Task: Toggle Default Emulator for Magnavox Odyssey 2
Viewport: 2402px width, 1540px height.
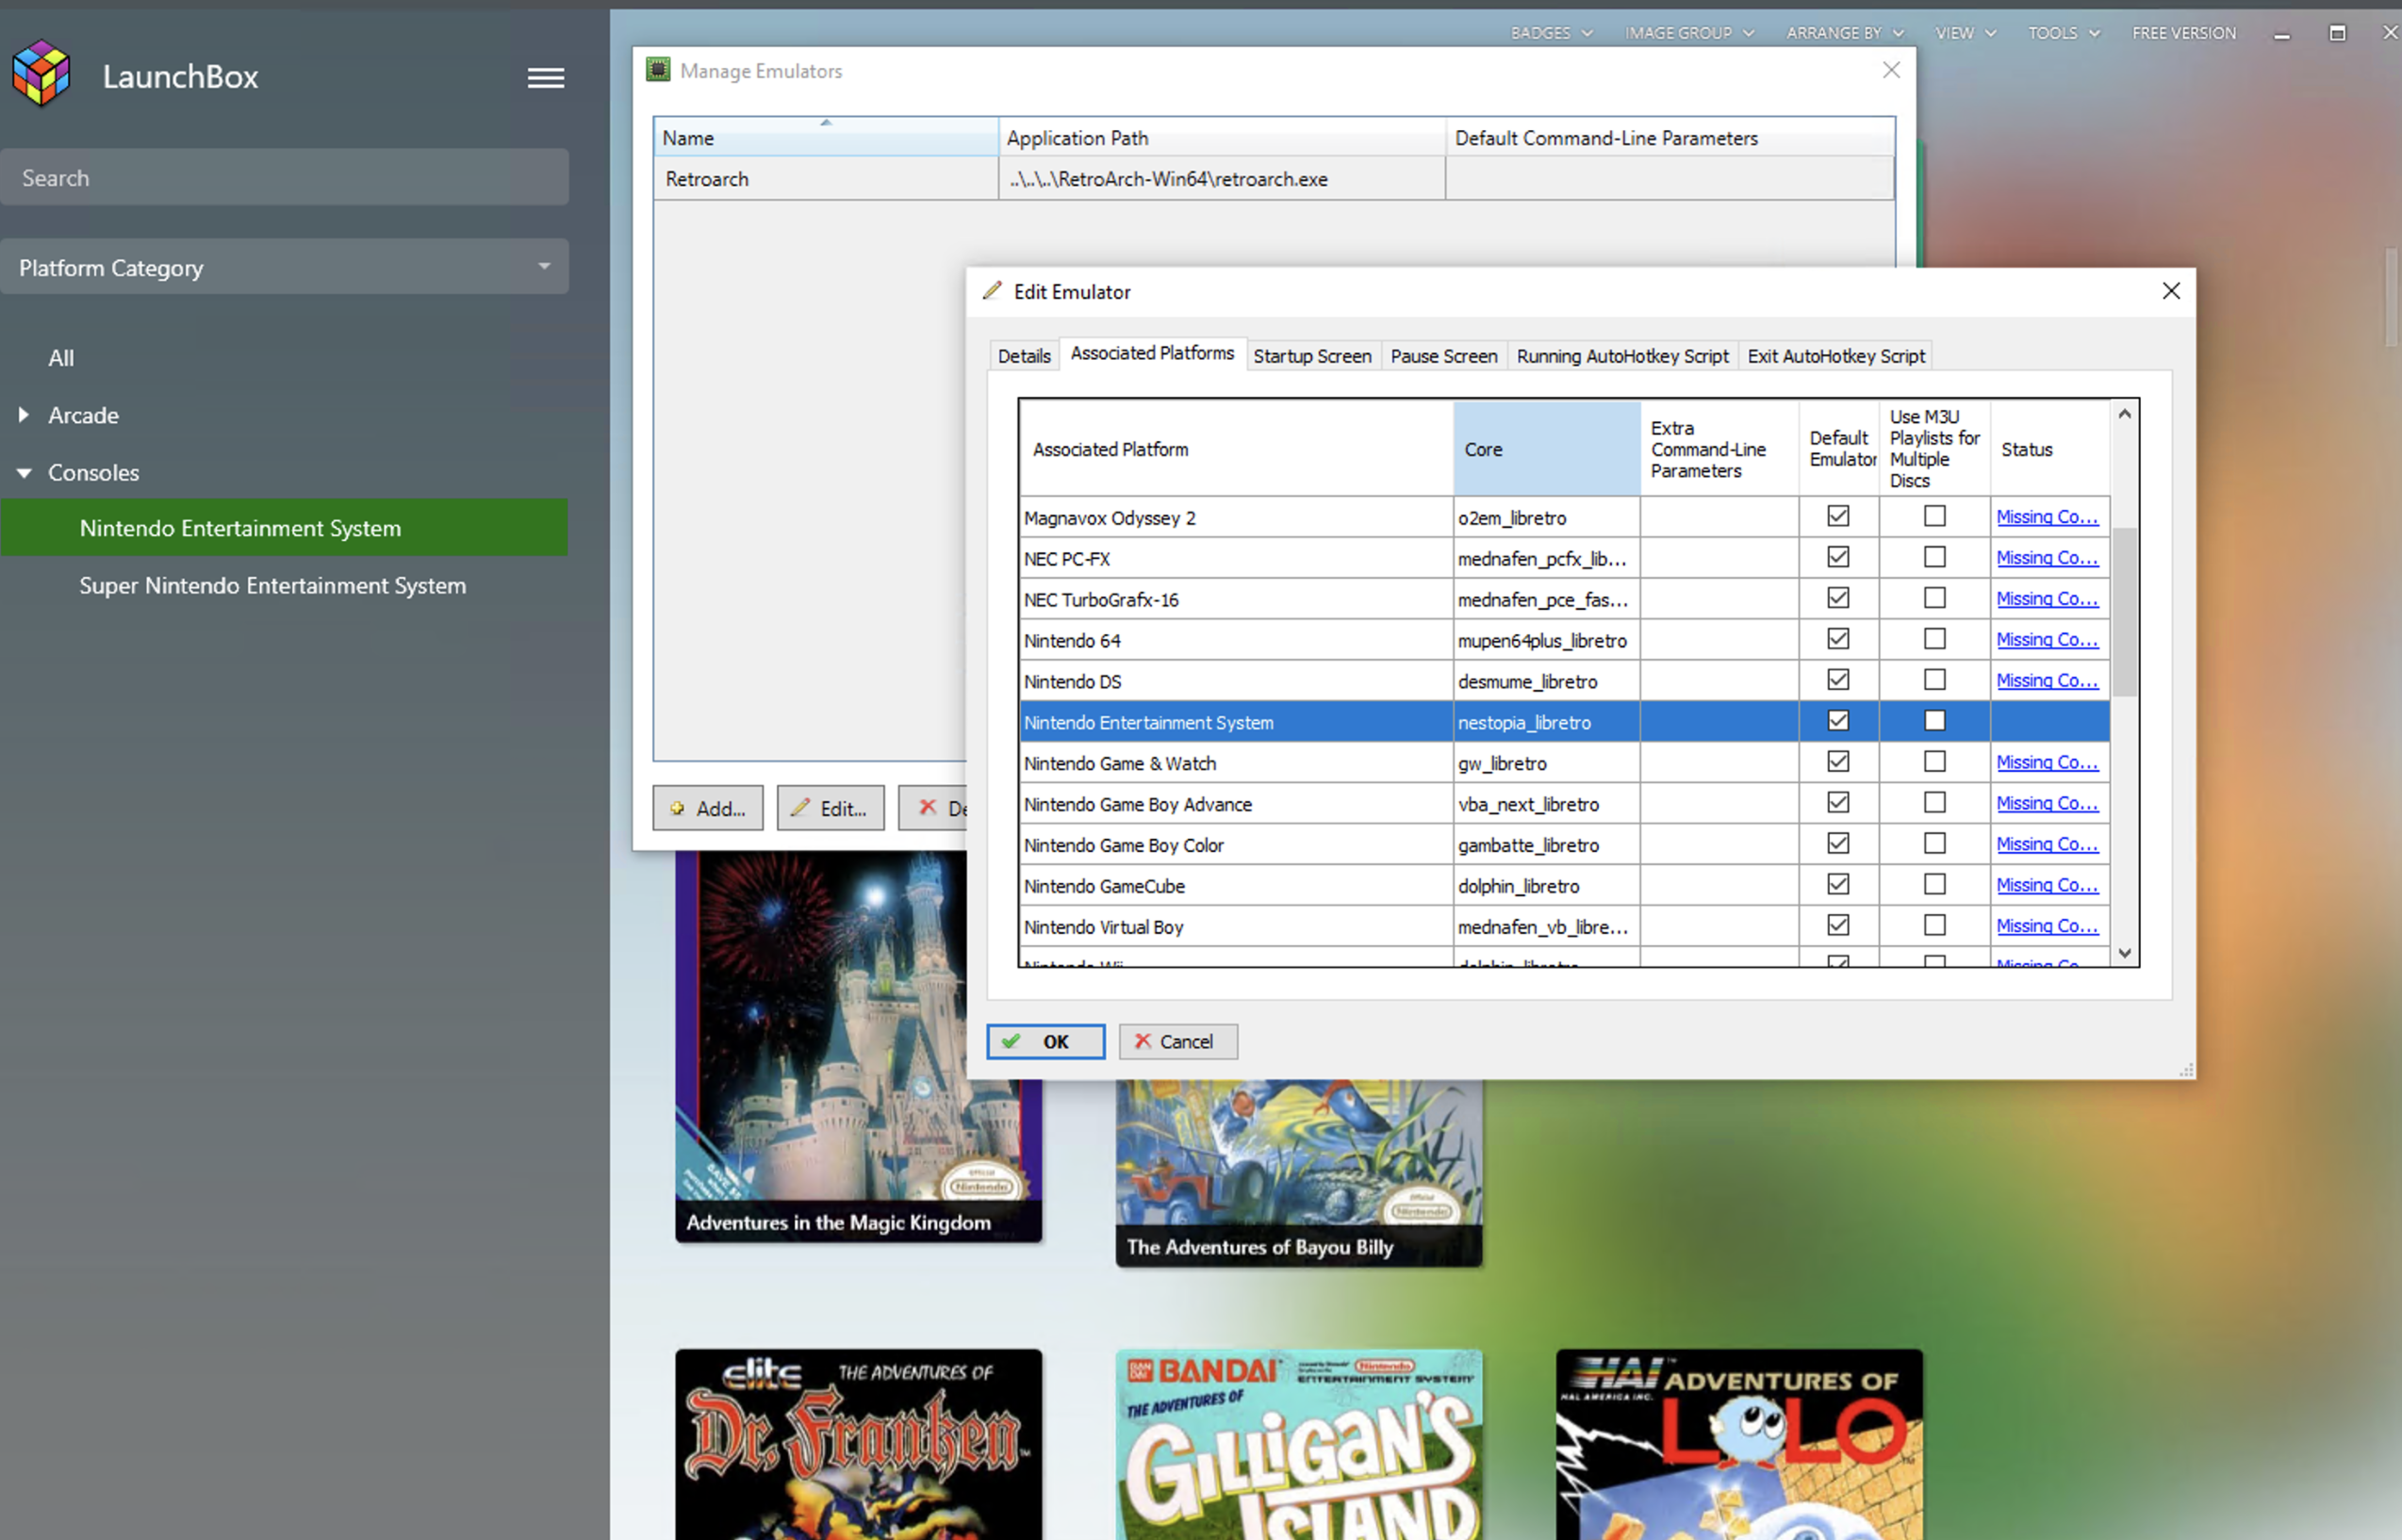Action: tap(1838, 516)
